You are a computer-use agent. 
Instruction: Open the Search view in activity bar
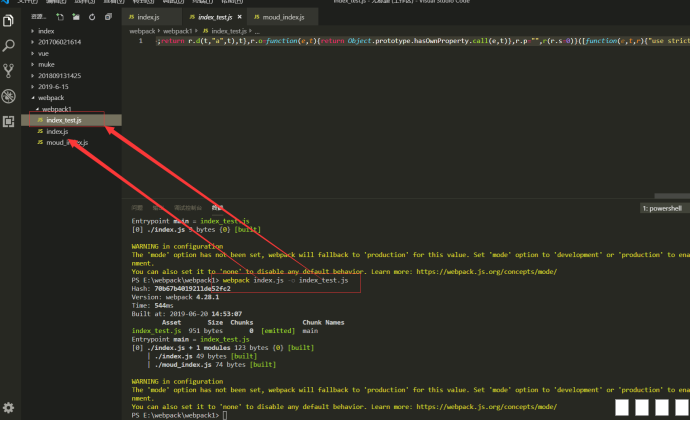[x=9, y=46]
